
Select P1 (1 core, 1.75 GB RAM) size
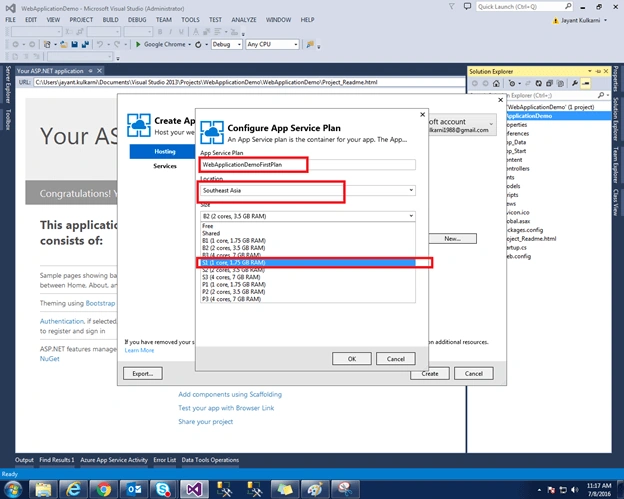[x=308, y=285]
